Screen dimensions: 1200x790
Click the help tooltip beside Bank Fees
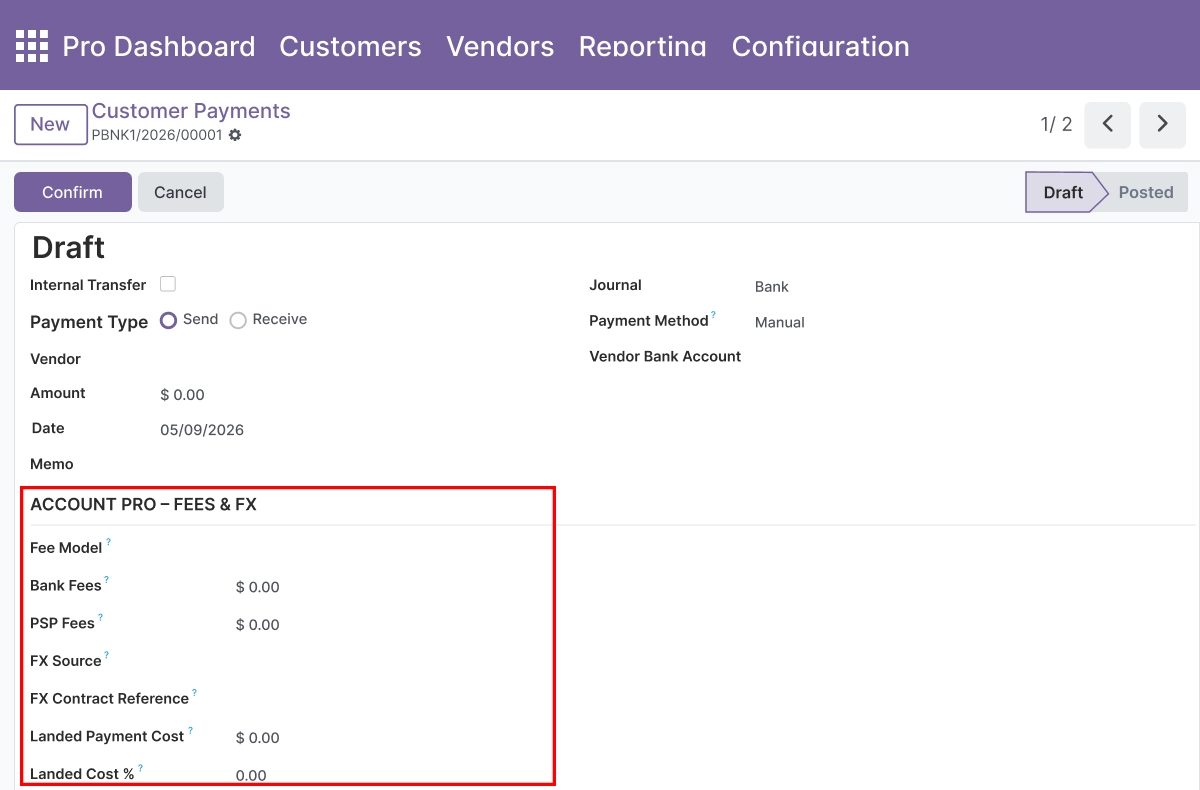pyautogui.click(x=106, y=580)
